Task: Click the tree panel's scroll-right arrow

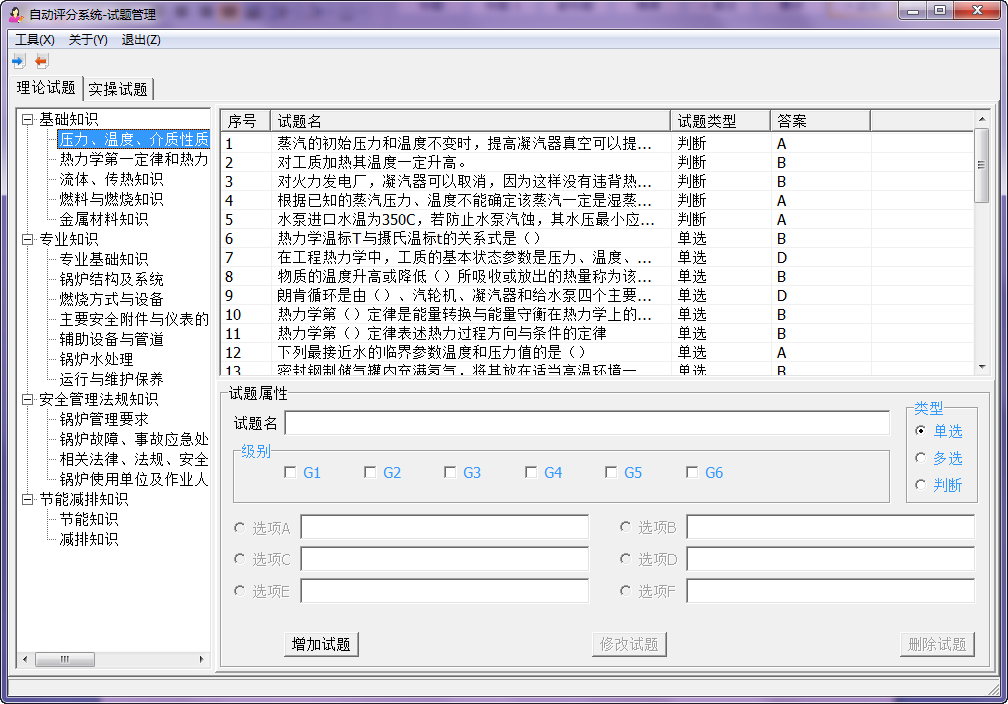Action: (x=202, y=660)
